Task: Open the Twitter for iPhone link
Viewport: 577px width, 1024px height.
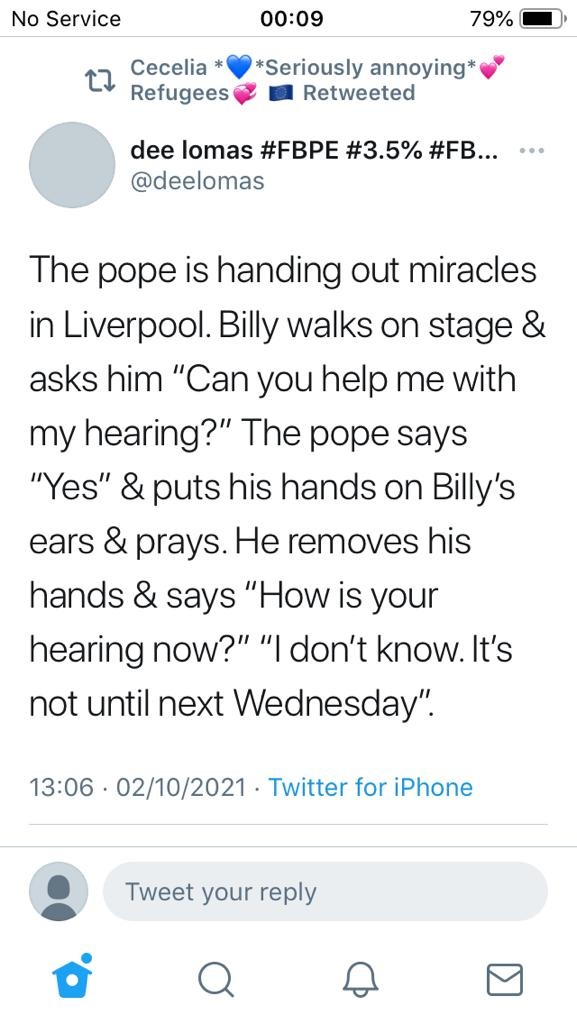Action: click(370, 787)
